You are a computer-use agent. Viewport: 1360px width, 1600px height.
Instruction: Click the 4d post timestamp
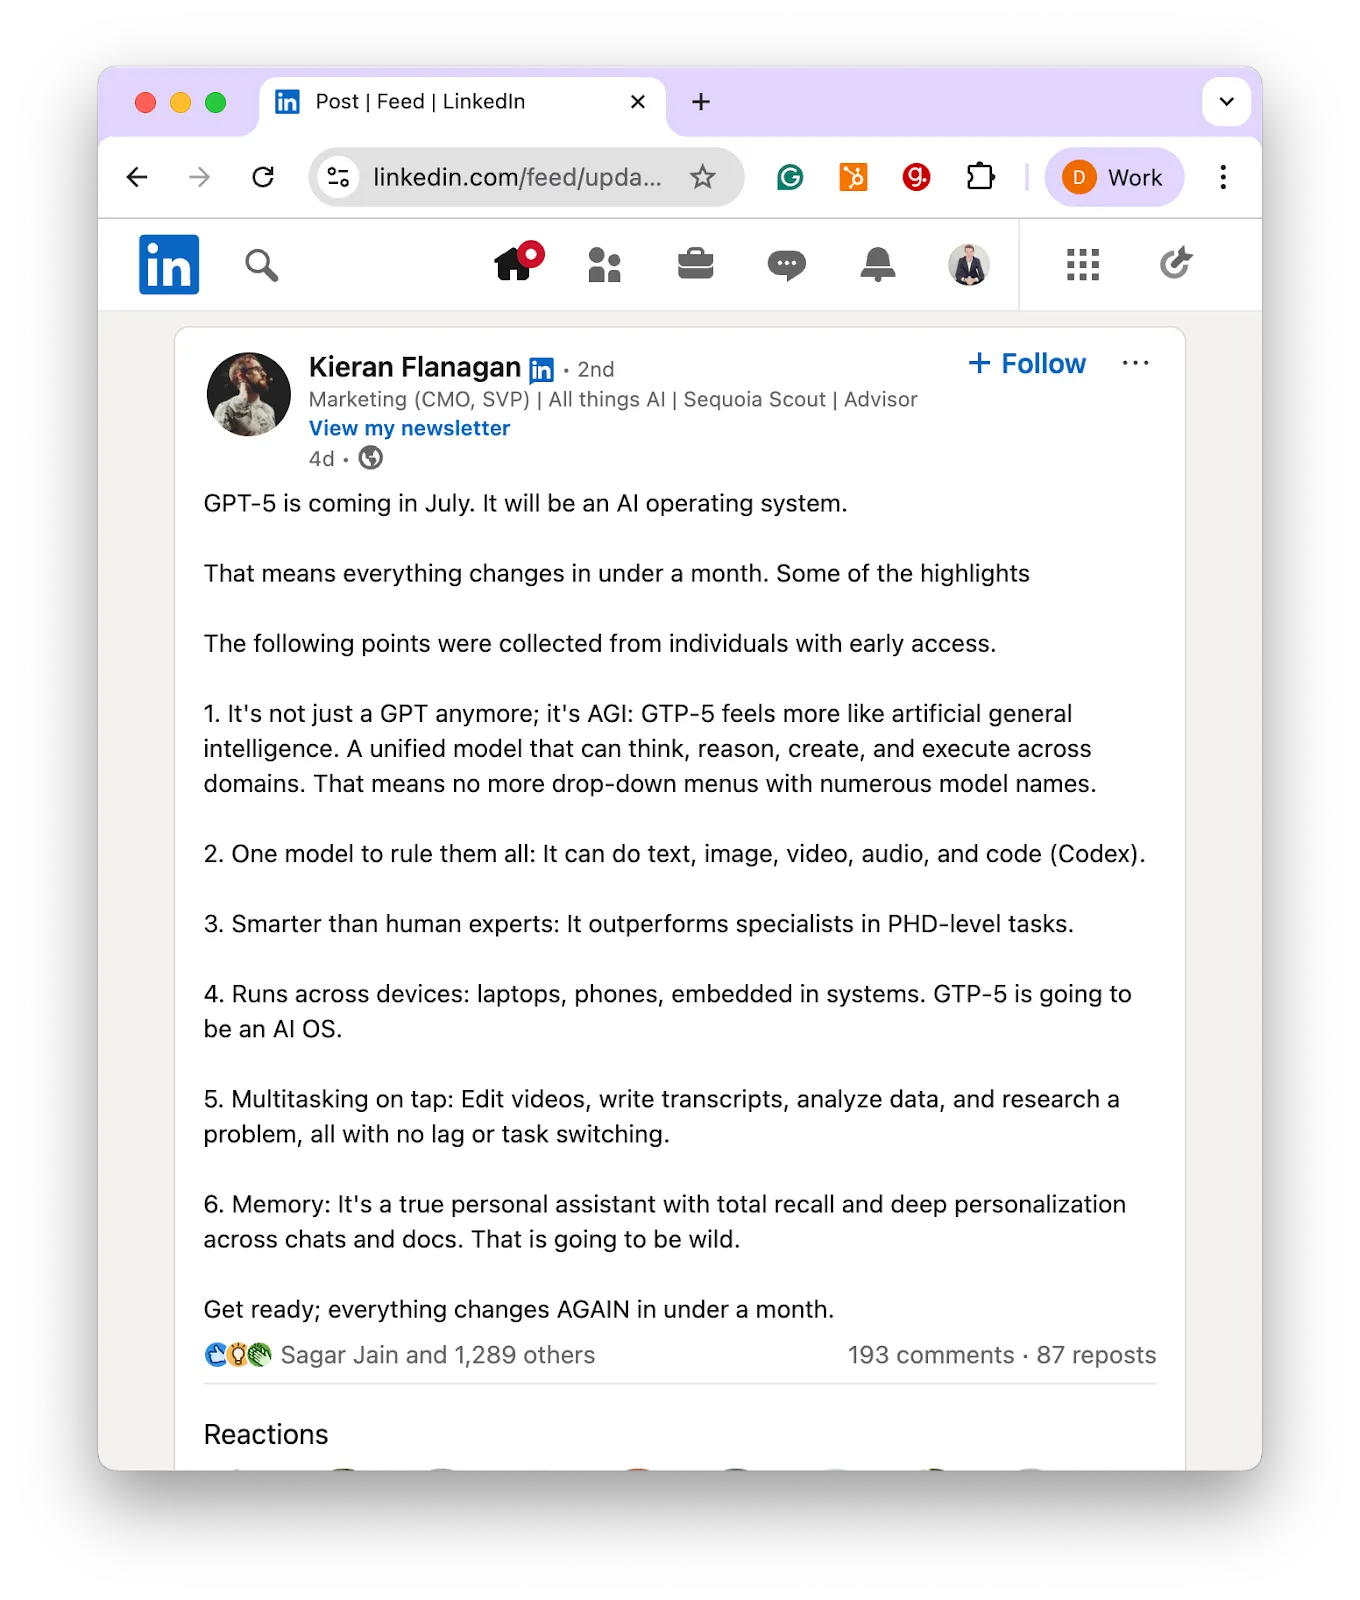point(321,458)
